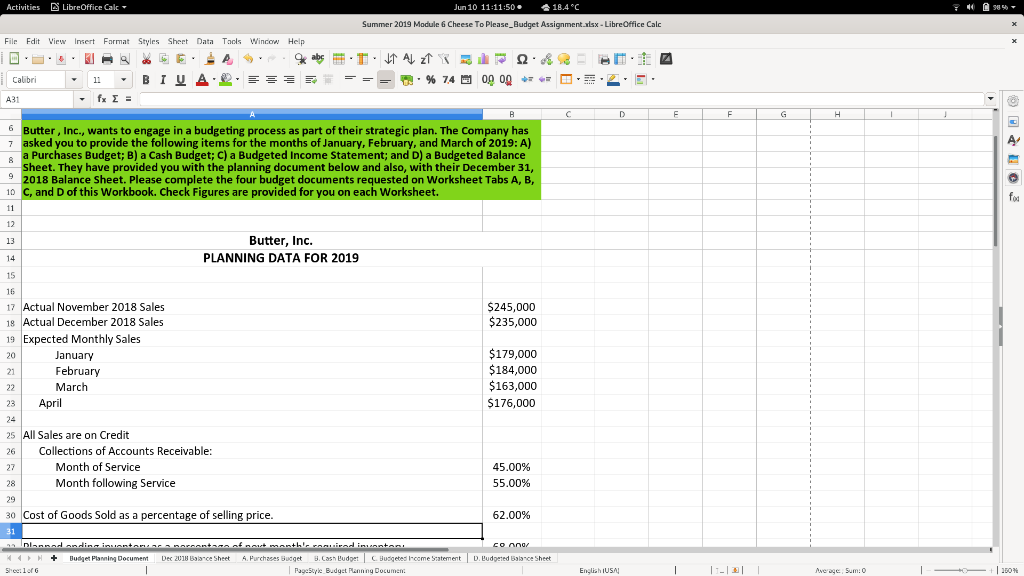Viewport: 1024px width, 576px height.
Task: Open the Borders dropdown arrow
Action: click(578, 79)
